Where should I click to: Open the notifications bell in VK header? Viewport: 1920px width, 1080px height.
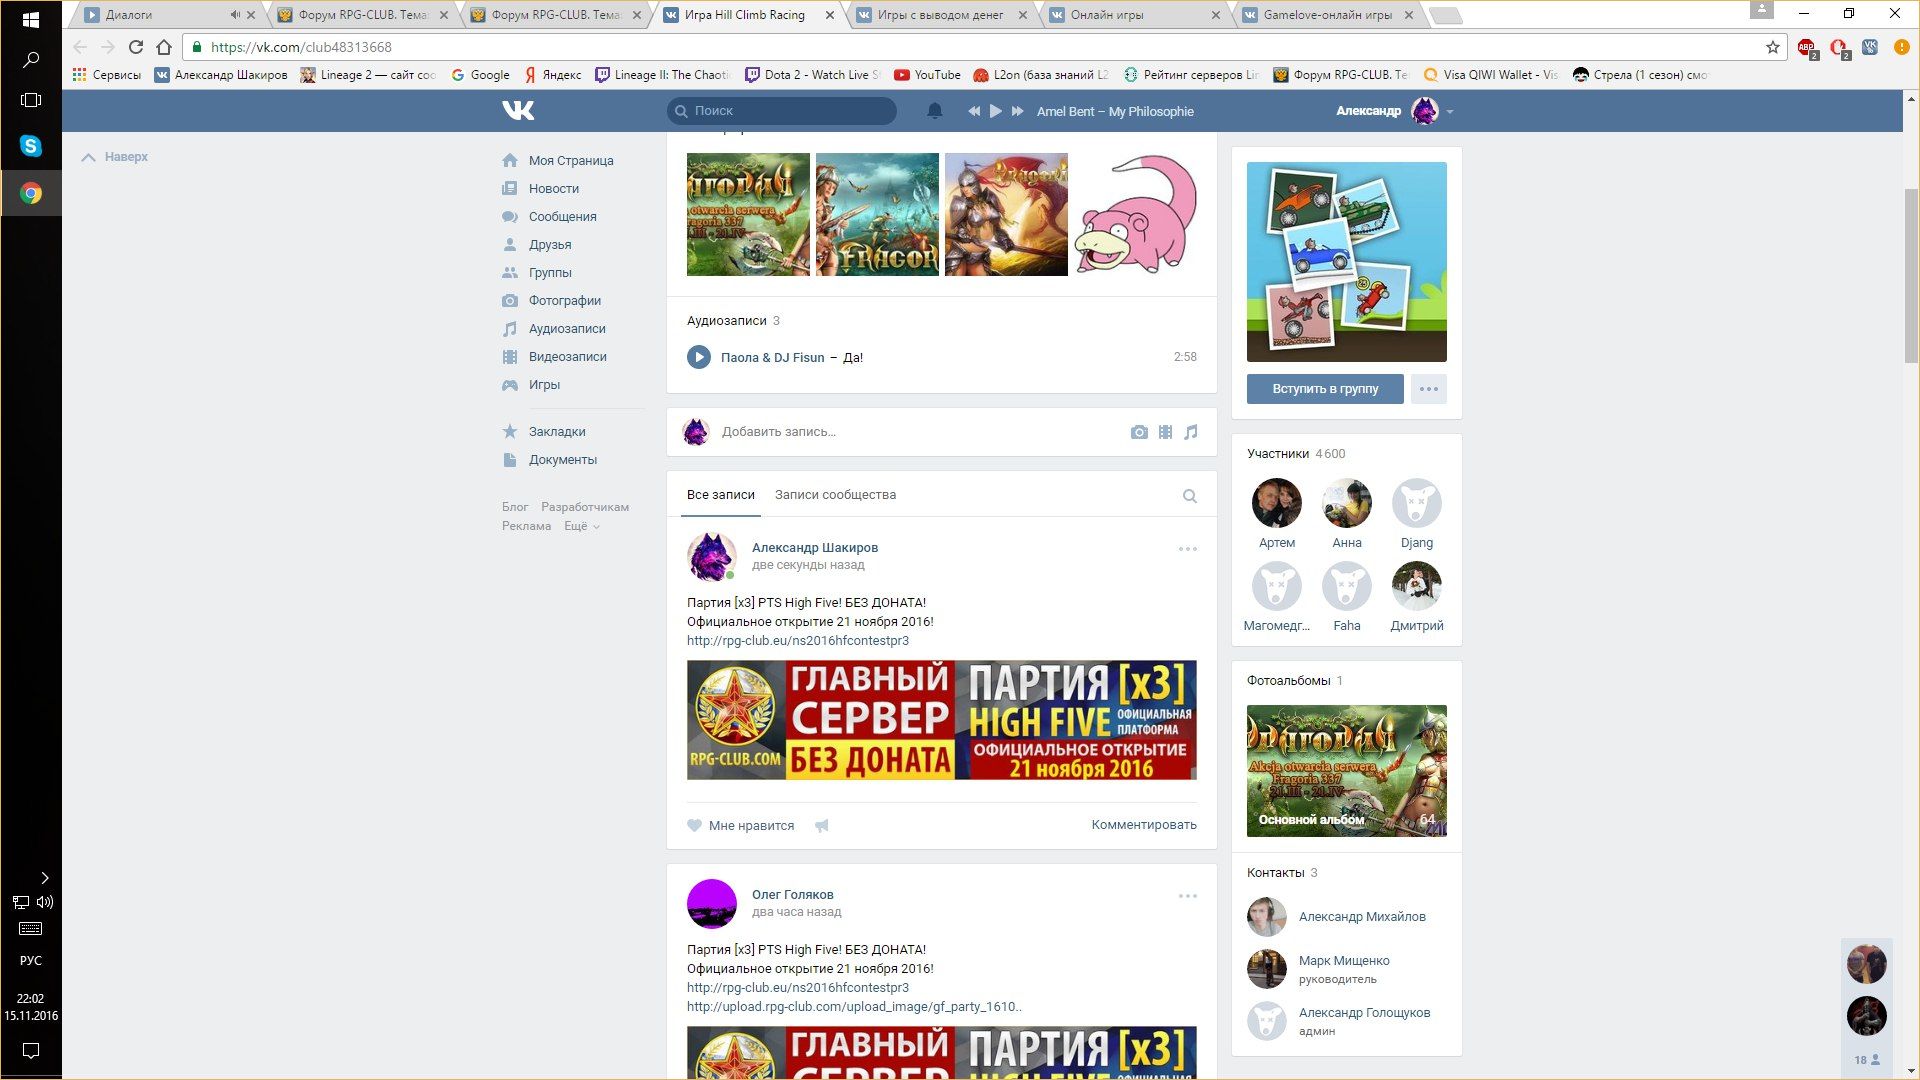934,111
